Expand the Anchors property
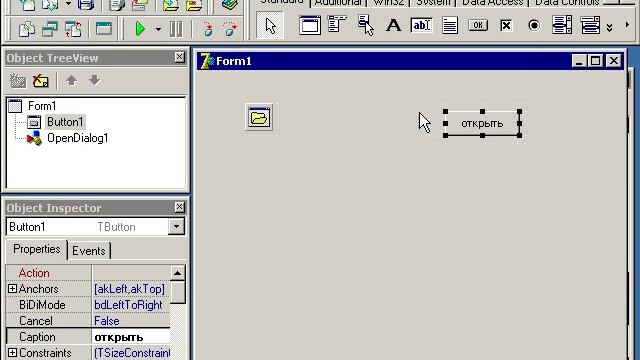 pyautogui.click(x=12, y=289)
